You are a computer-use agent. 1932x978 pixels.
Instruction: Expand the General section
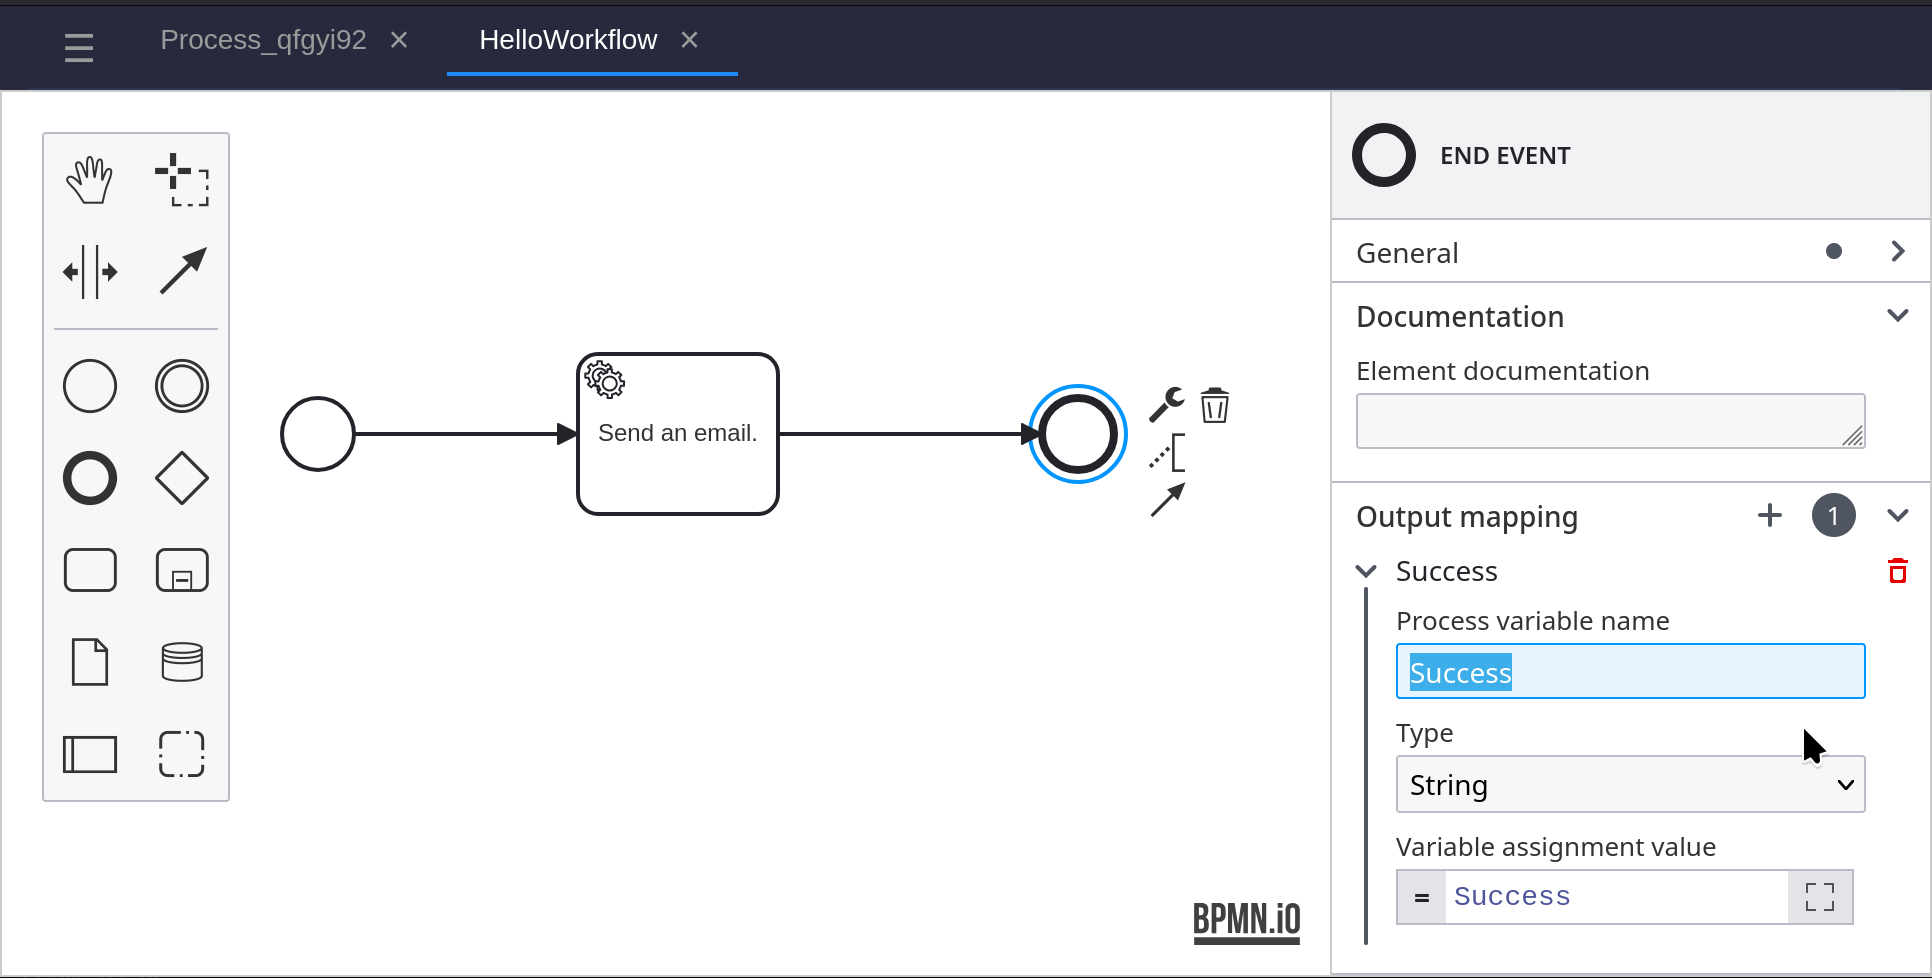tap(1897, 252)
